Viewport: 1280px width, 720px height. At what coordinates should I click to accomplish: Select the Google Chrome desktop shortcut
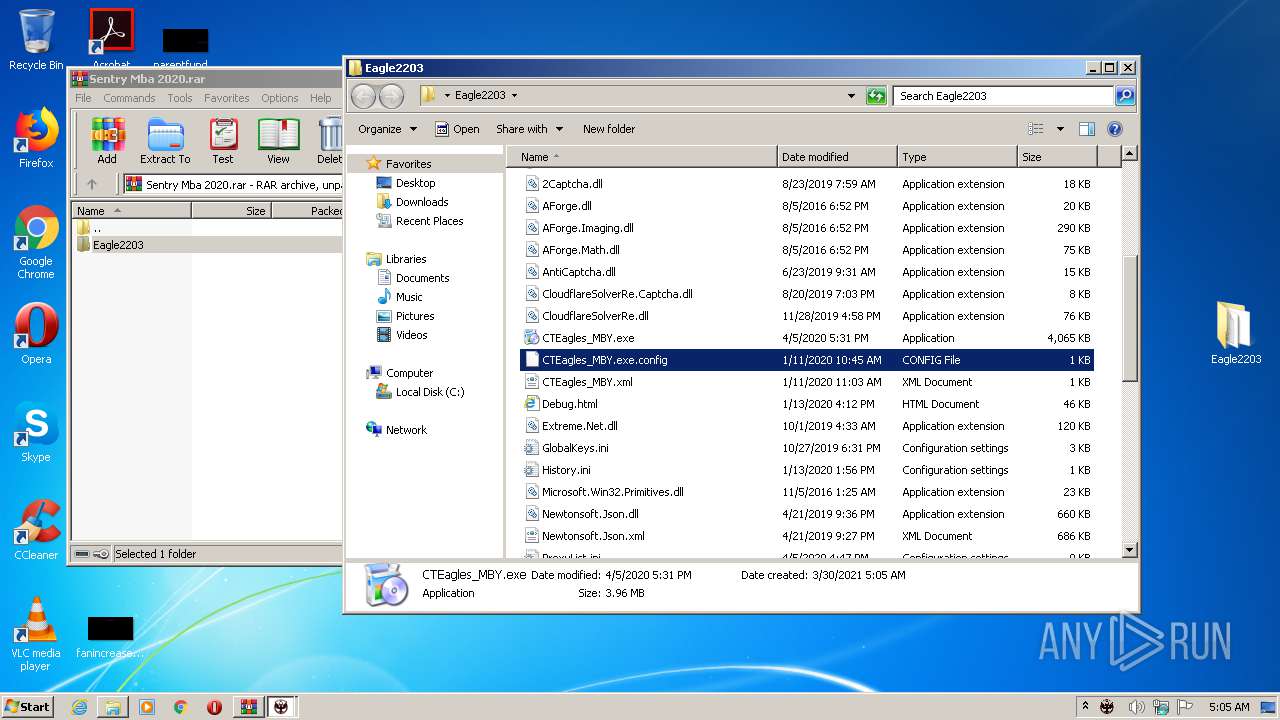point(36,243)
